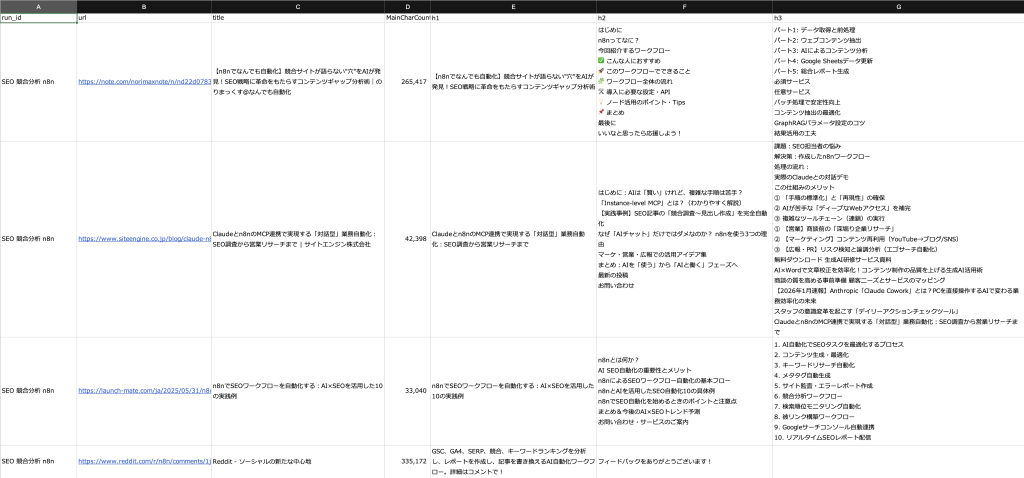Select the cell with value 335,172

pyautogui.click(x=408, y=461)
